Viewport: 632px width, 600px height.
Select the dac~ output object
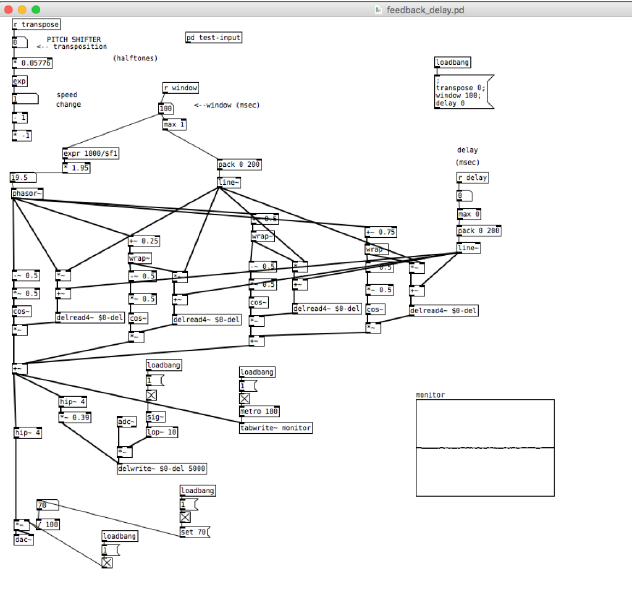coord(23,540)
